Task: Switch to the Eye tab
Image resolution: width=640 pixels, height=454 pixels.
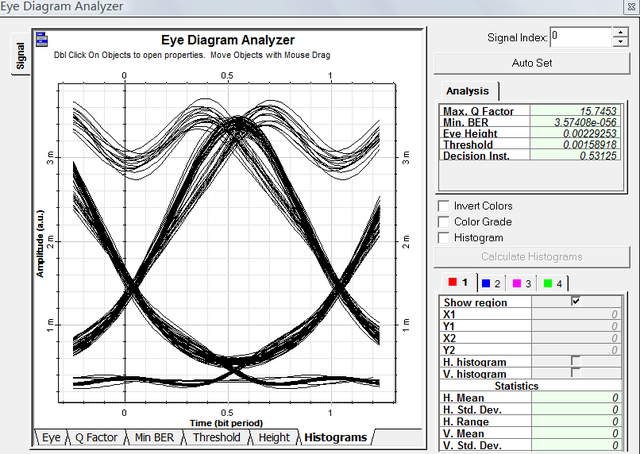Action: 51,437
